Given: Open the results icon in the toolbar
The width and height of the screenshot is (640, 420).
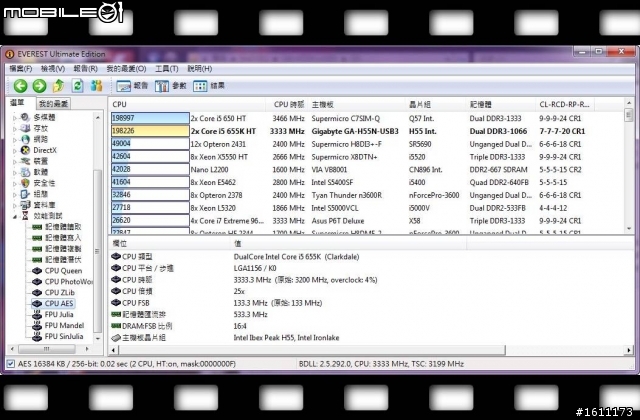Looking at the screenshot, I should [200, 86].
